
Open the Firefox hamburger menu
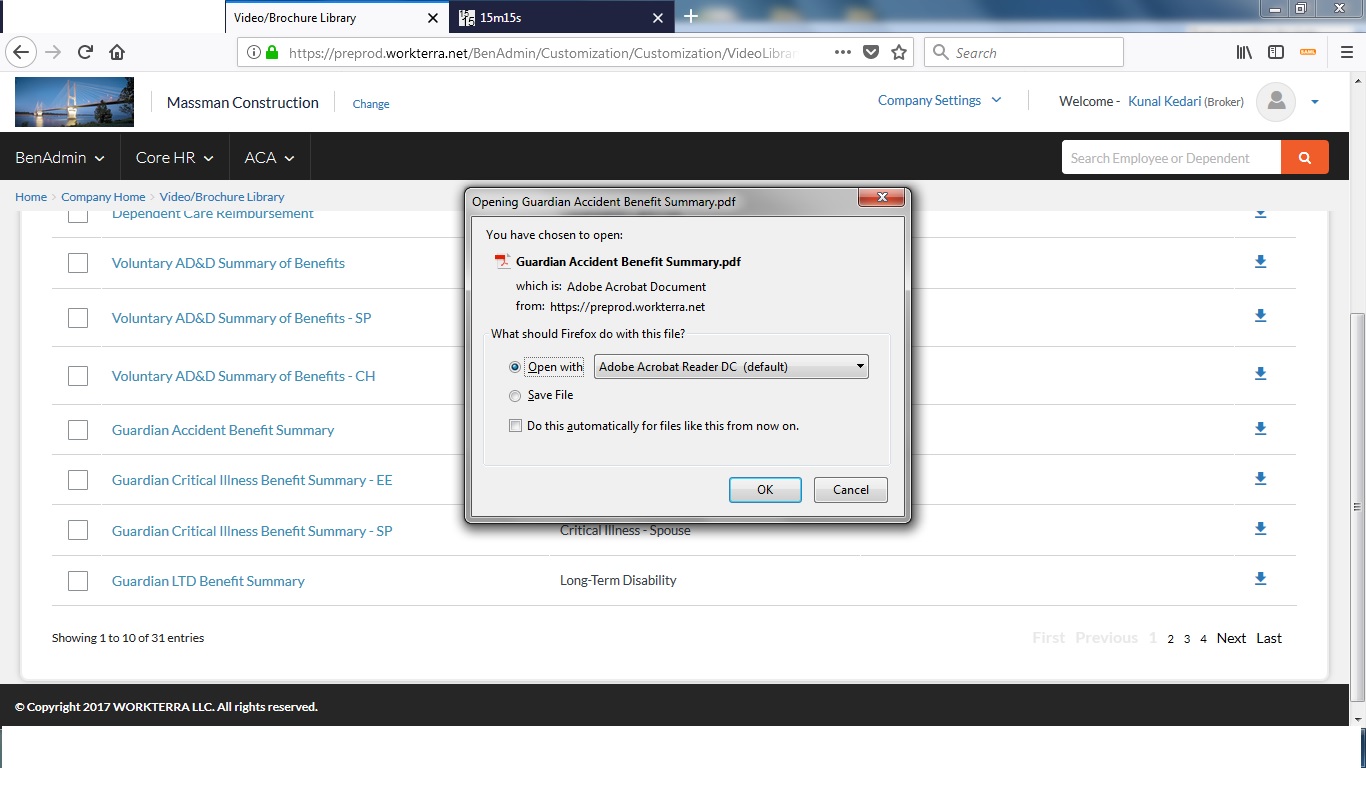[1346, 53]
